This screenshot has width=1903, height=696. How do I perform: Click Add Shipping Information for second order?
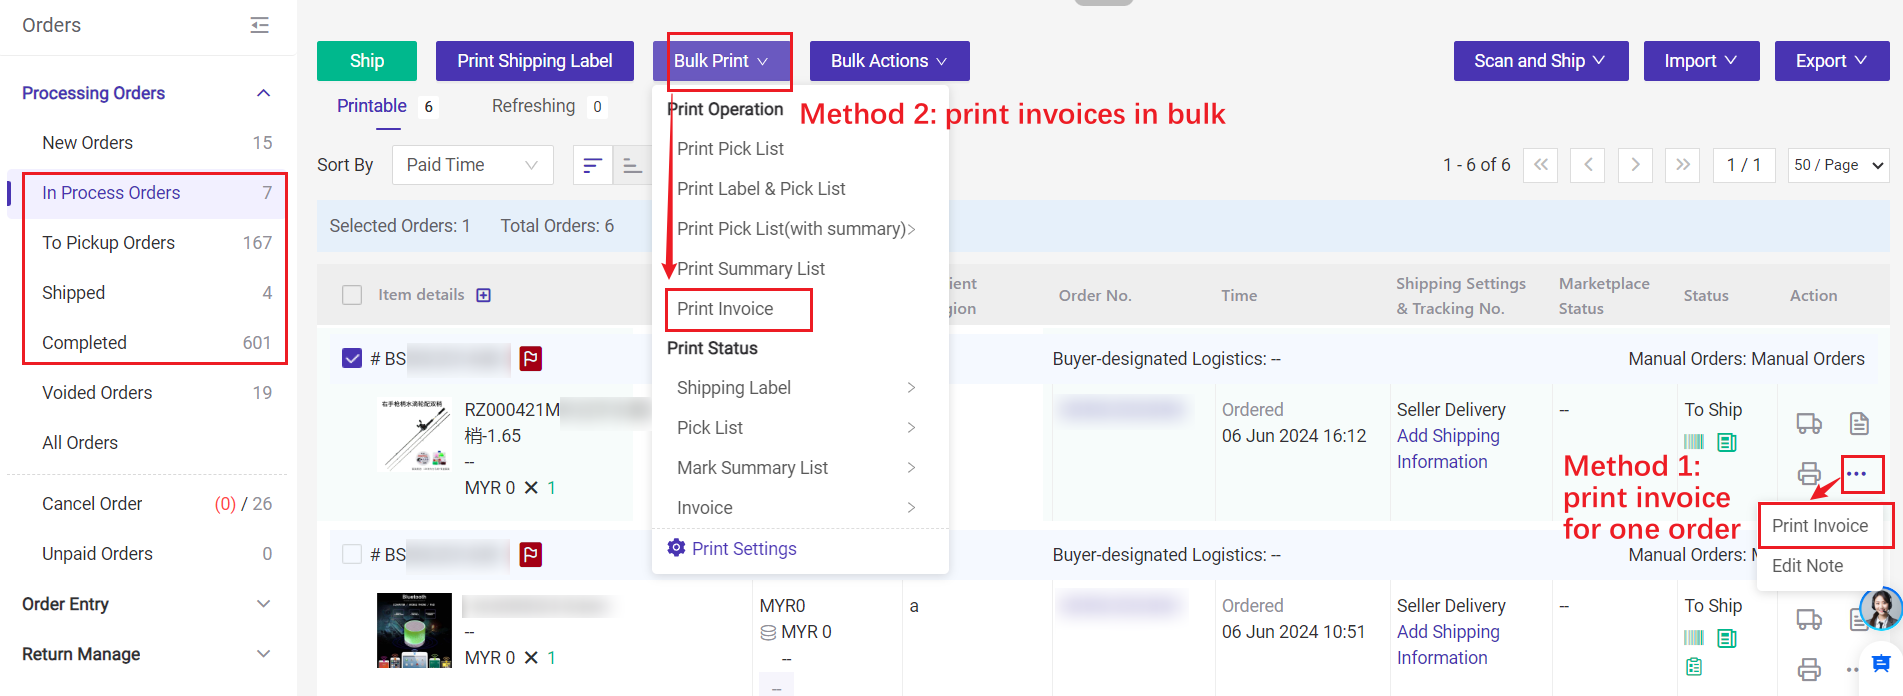click(1448, 645)
